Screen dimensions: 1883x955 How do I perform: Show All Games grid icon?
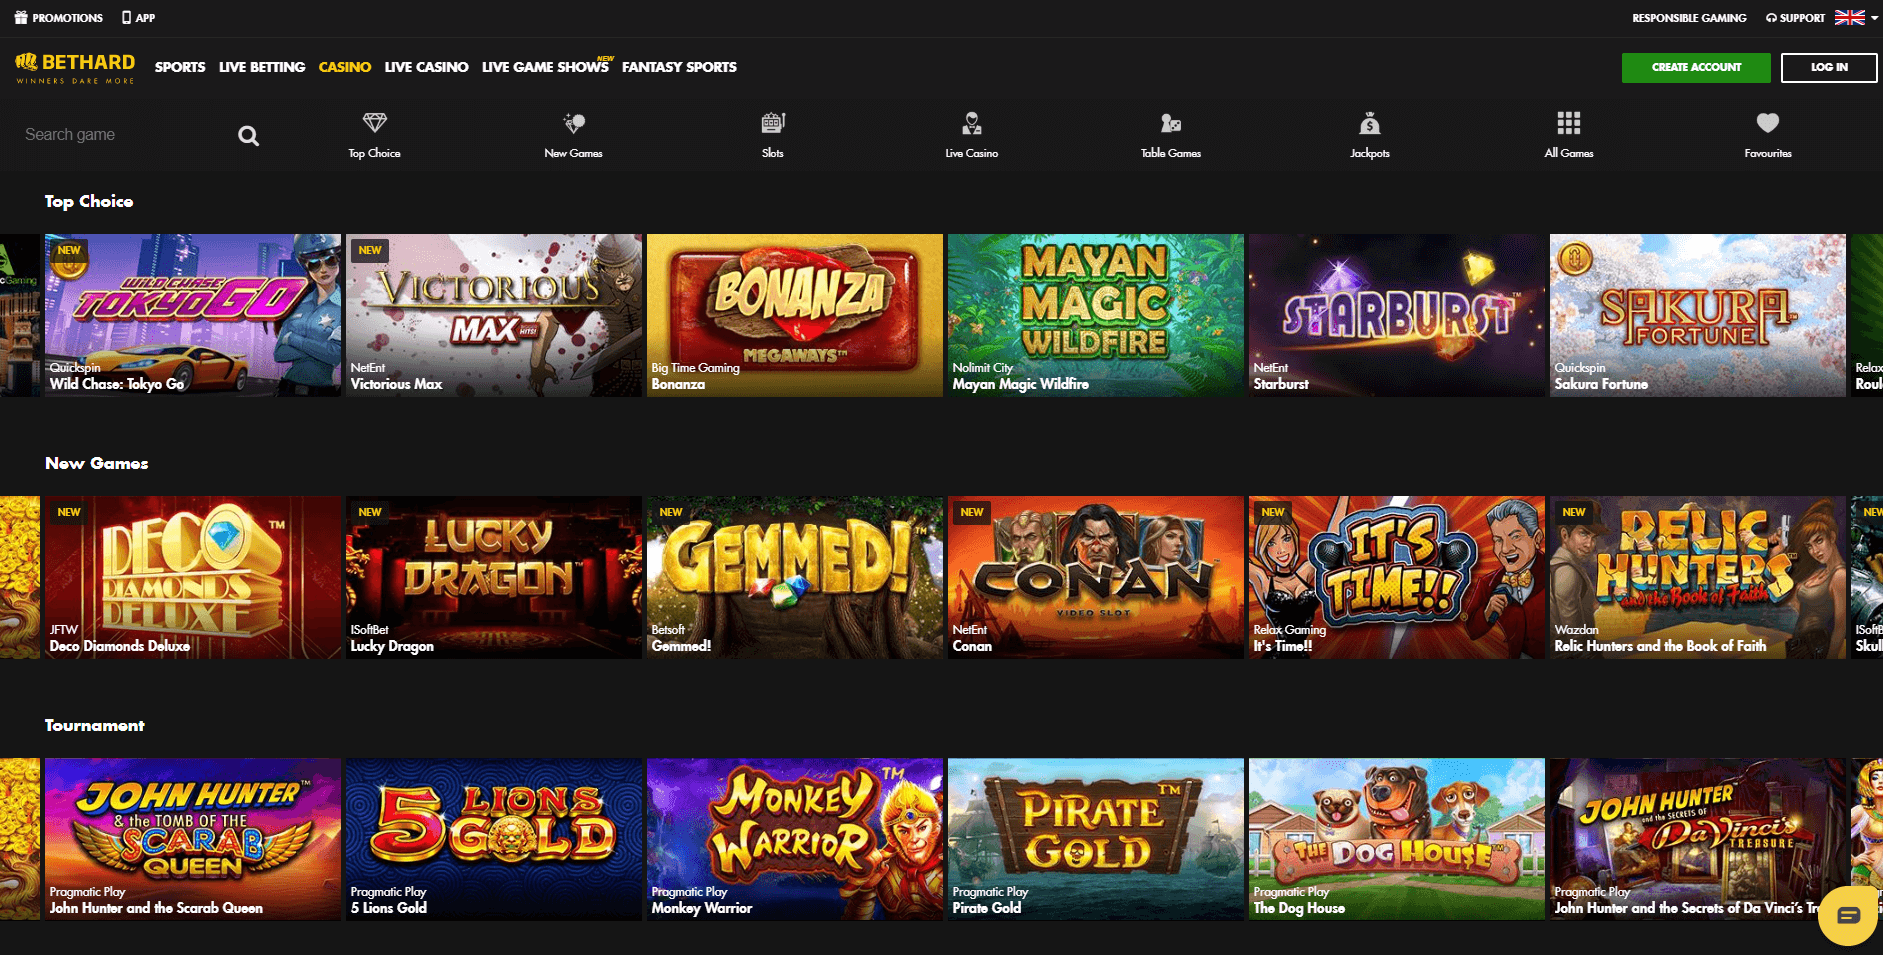1568,124
